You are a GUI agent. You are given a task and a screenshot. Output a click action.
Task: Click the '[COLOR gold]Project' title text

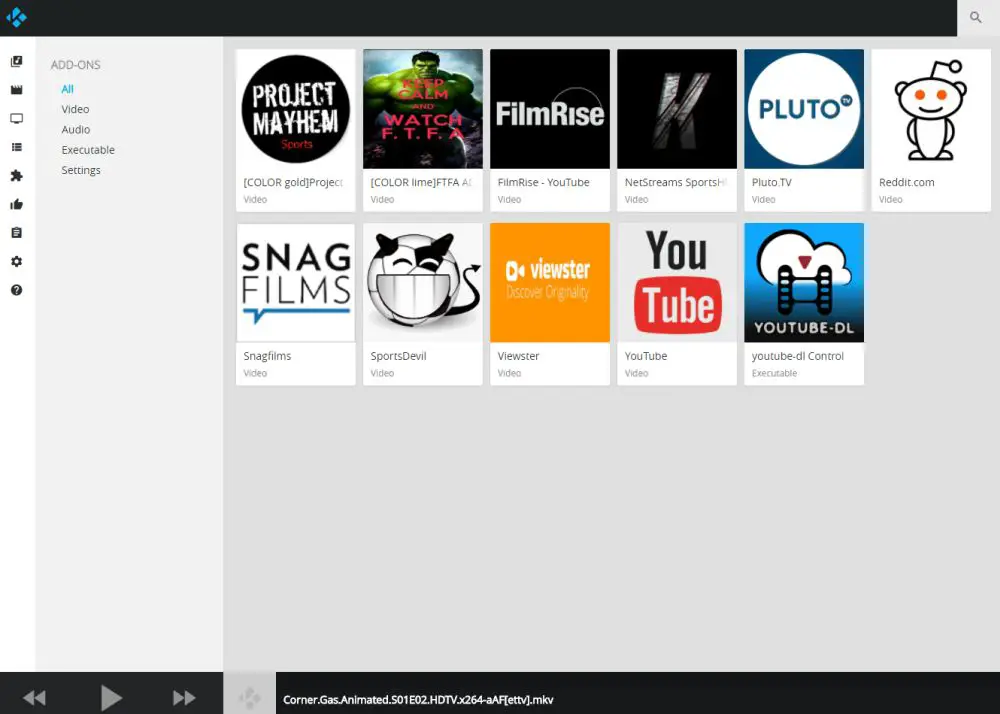[x=293, y=182]
